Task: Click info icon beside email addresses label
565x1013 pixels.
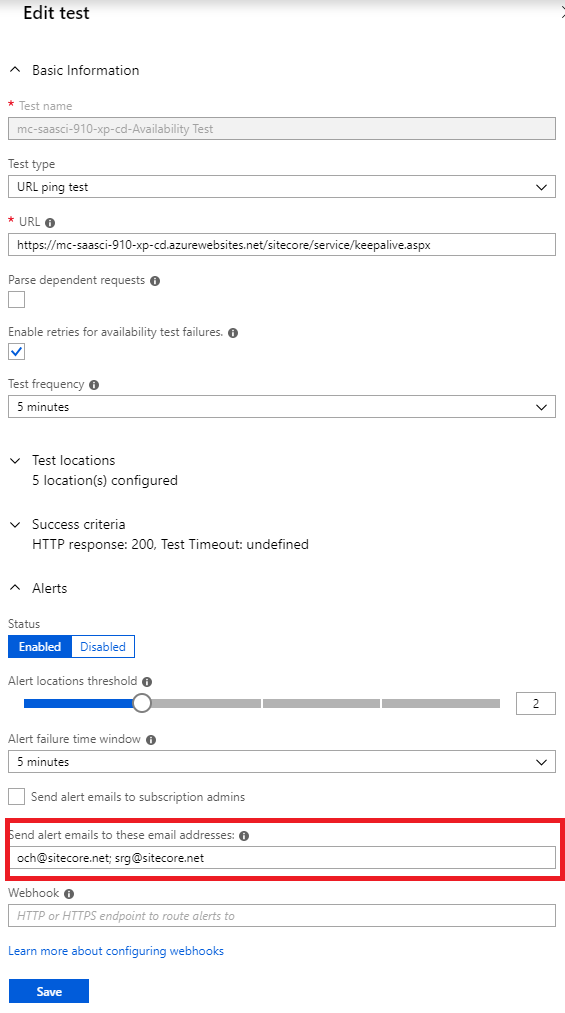Action: pyautogui.click(x=244, y=836)
